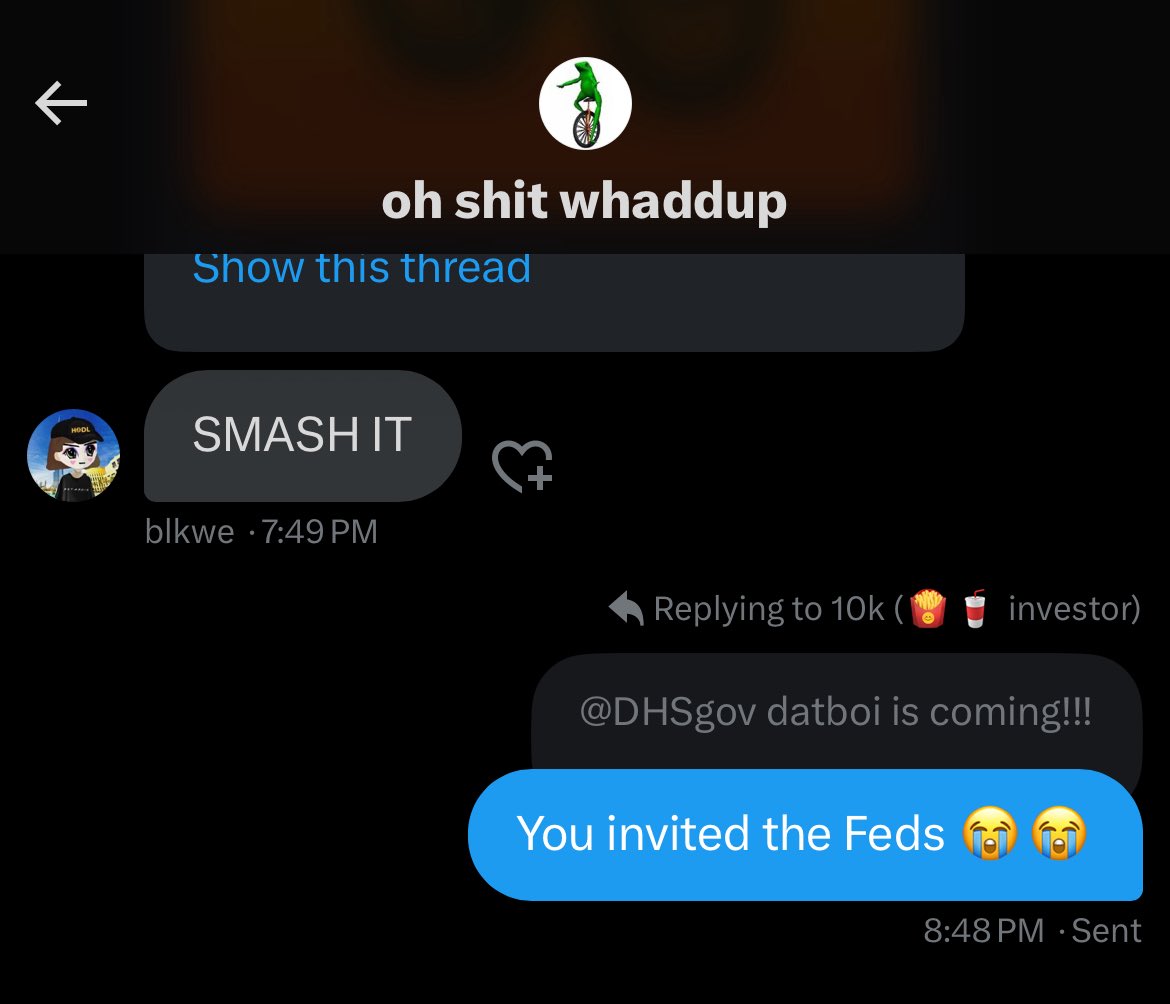Tap the blkwe sender name
Viewport: 1170px width, 1004px height.
(190, 532)
